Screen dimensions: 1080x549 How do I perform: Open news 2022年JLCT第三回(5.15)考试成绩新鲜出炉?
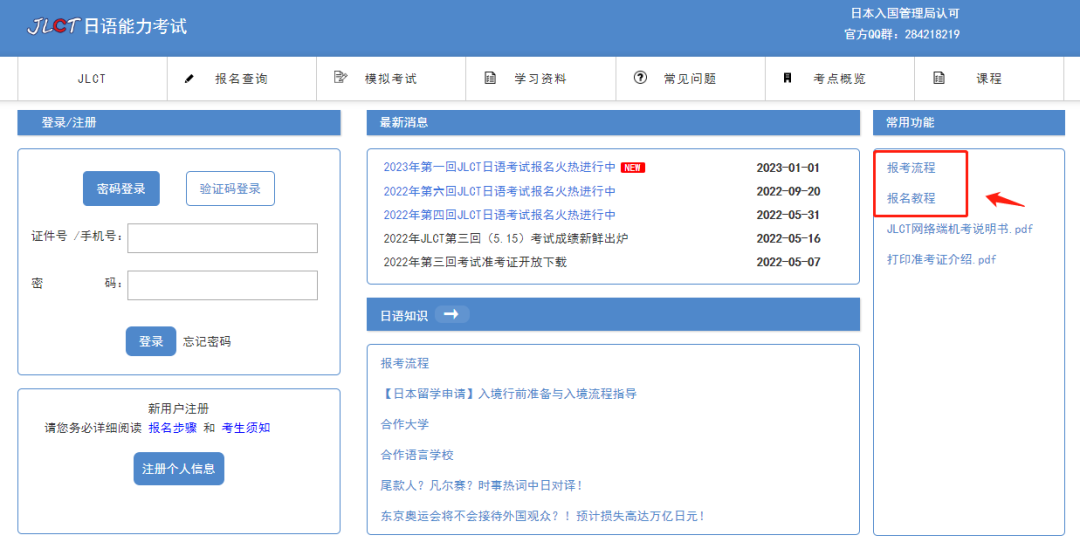(x=506, y=239)
